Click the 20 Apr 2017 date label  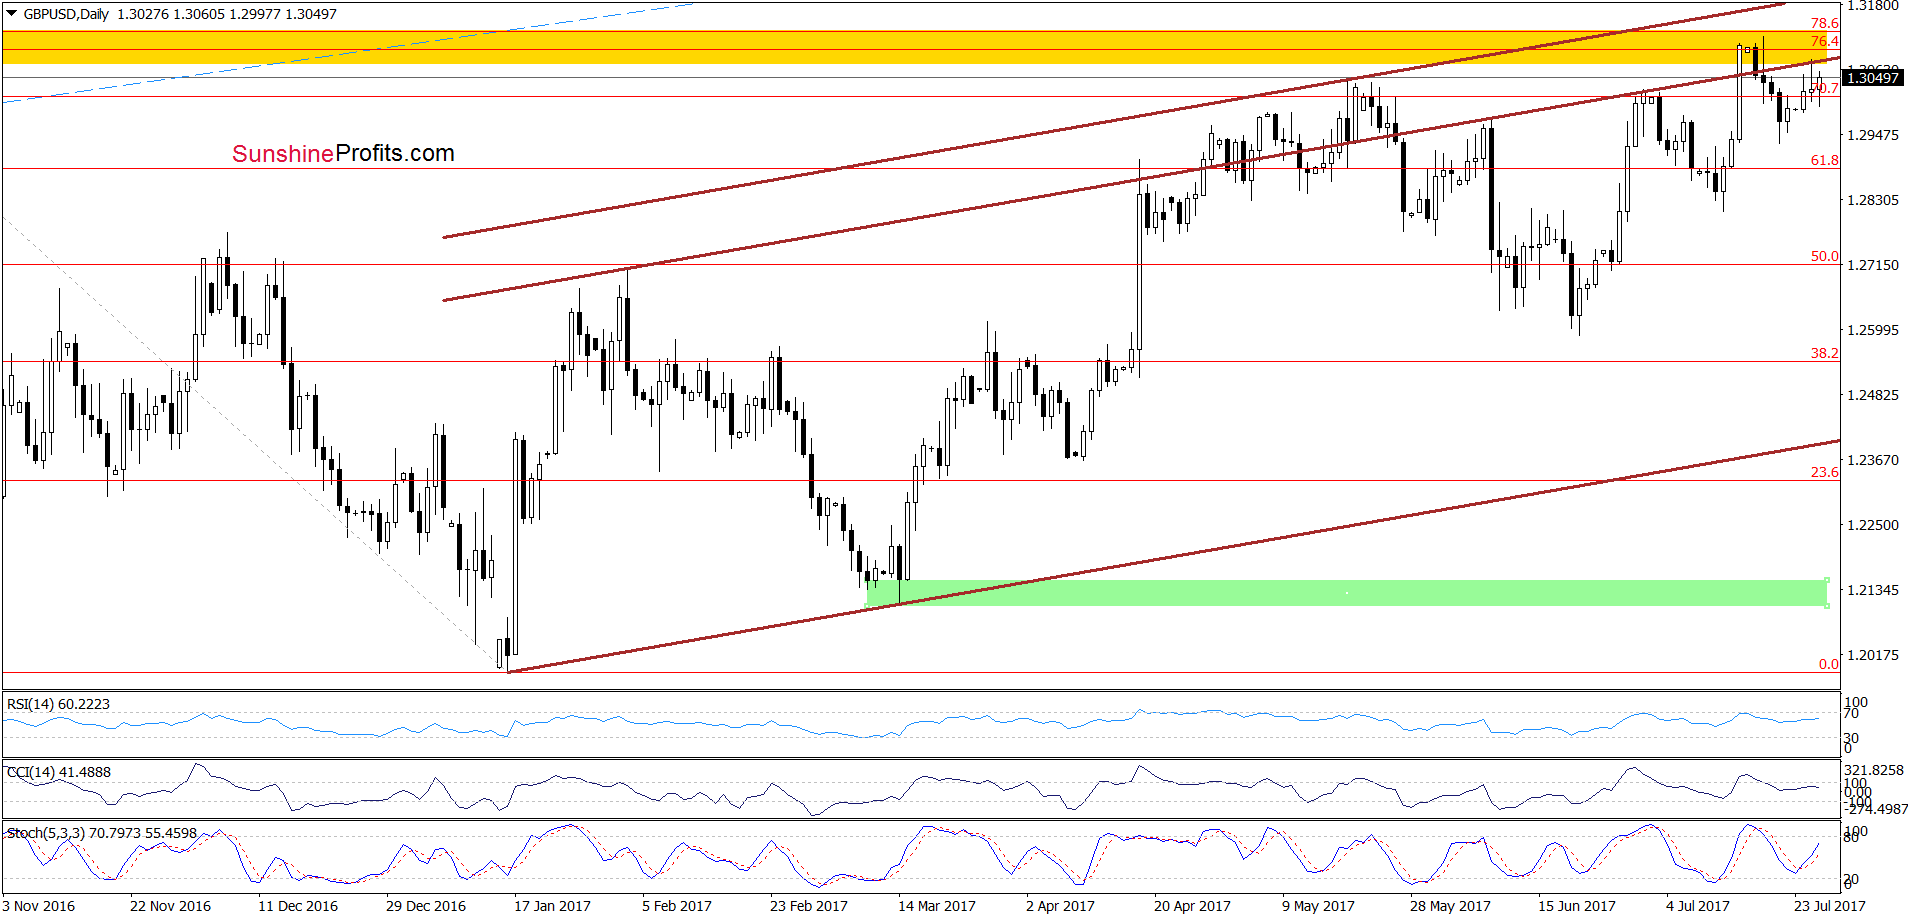click(x=1192, y=906)
